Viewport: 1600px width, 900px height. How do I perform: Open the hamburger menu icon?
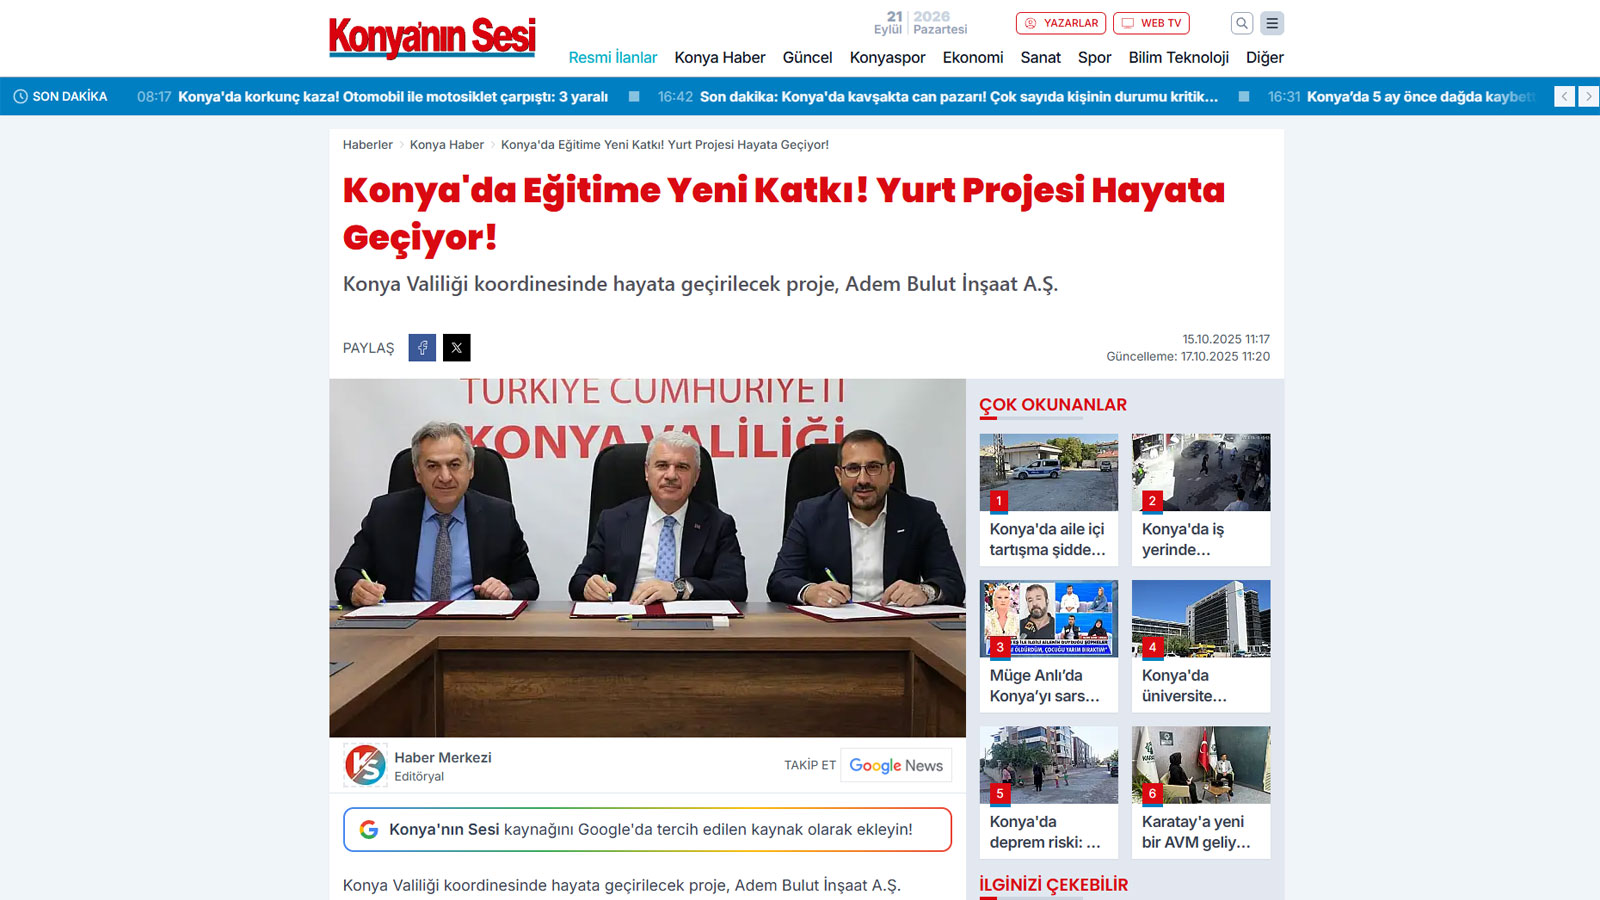(1272, 23)
